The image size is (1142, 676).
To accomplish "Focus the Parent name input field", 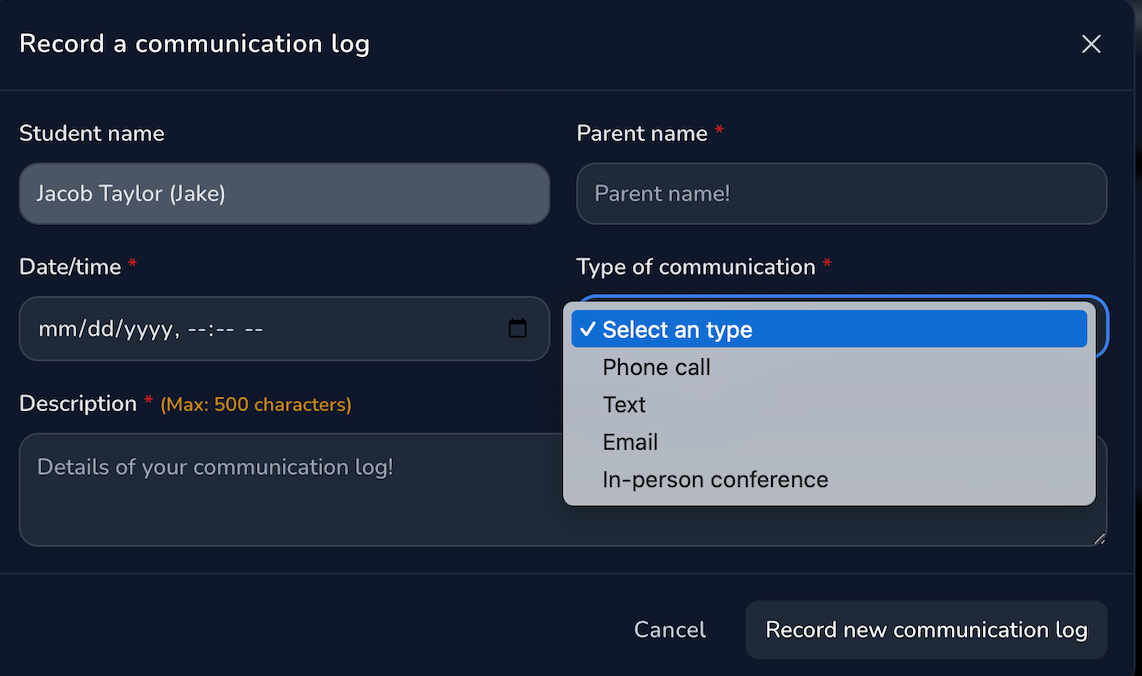I will [x=841, y=193].
